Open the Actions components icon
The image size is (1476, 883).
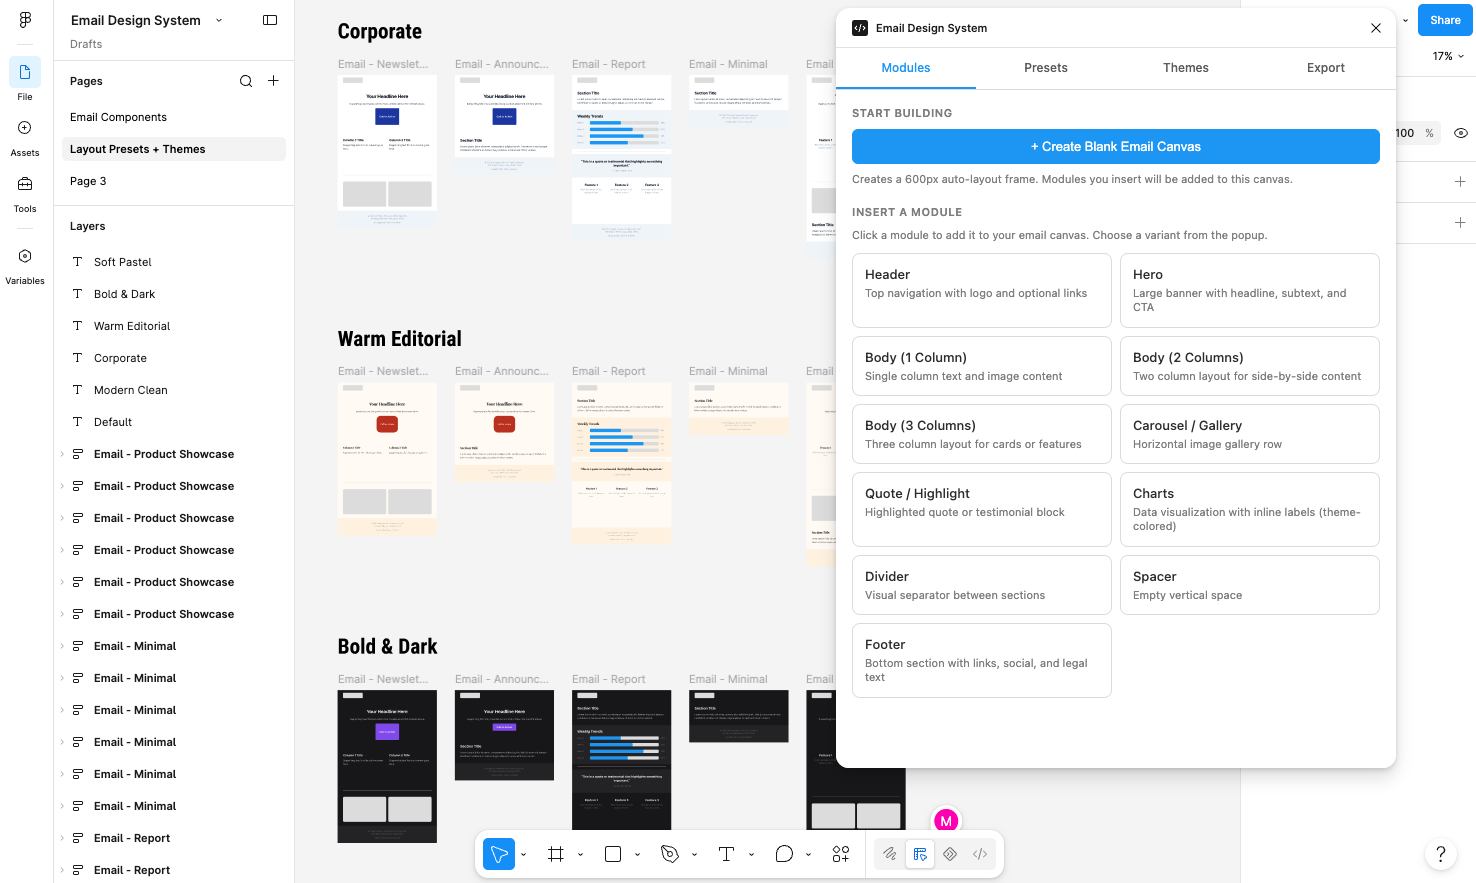click(841, 854)
